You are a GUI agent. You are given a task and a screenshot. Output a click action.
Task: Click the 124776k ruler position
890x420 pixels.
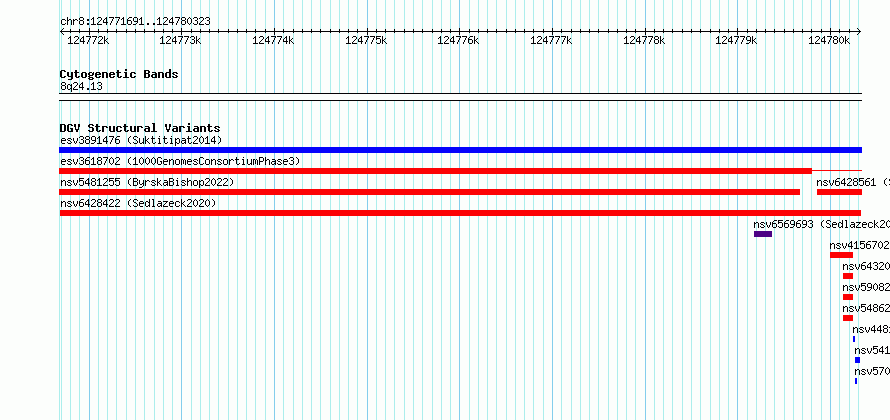(459, 40)
